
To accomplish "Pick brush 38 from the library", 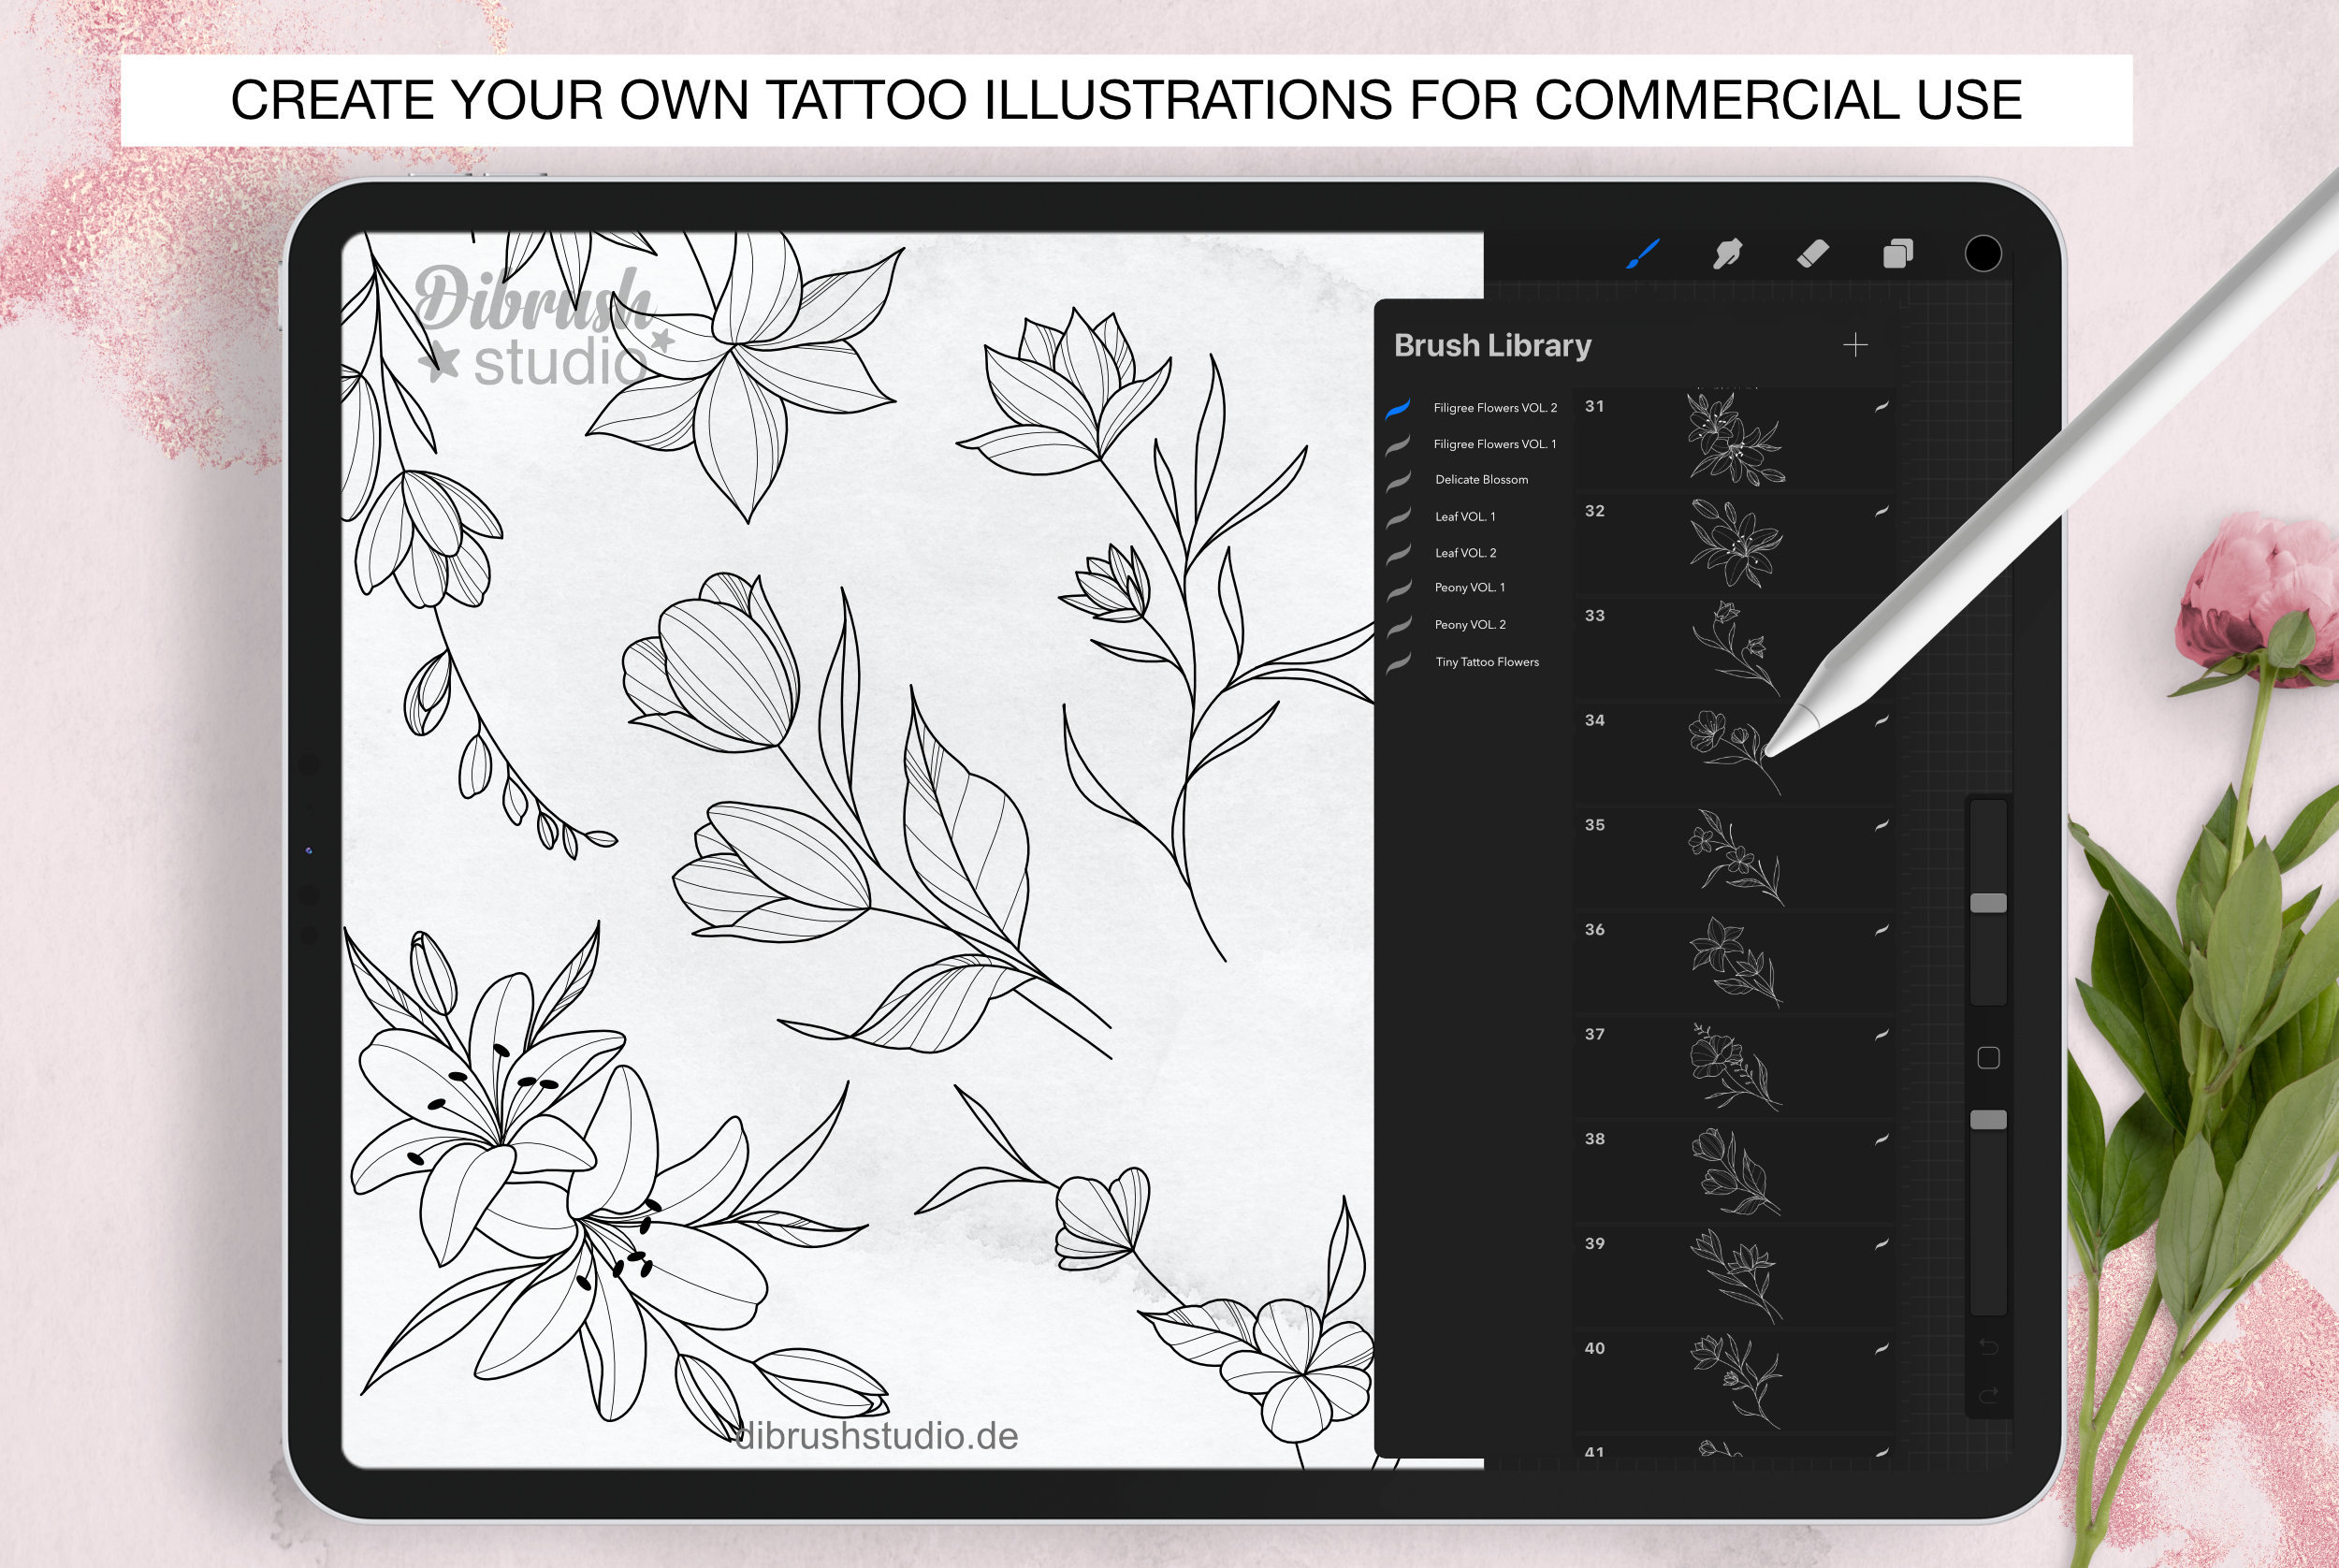I will pyautogui.click(x=1735, y=1172).
